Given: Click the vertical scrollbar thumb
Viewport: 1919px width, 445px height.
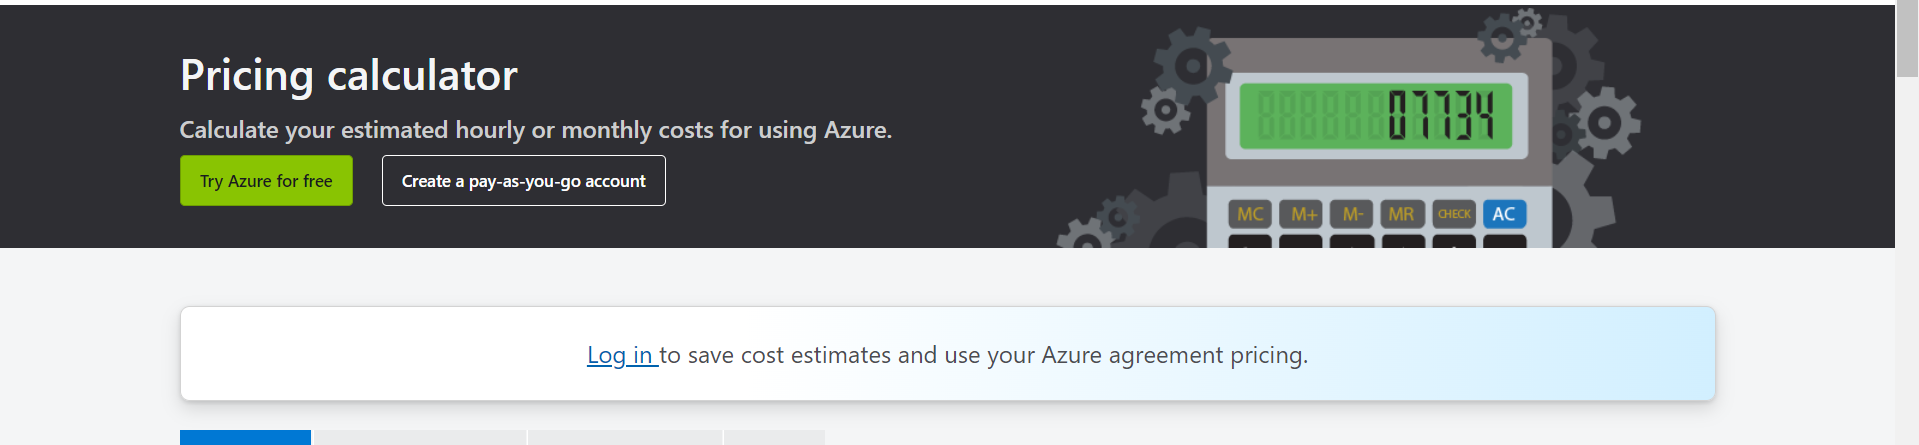Looking at the screenshot, I should [1907, 40].
